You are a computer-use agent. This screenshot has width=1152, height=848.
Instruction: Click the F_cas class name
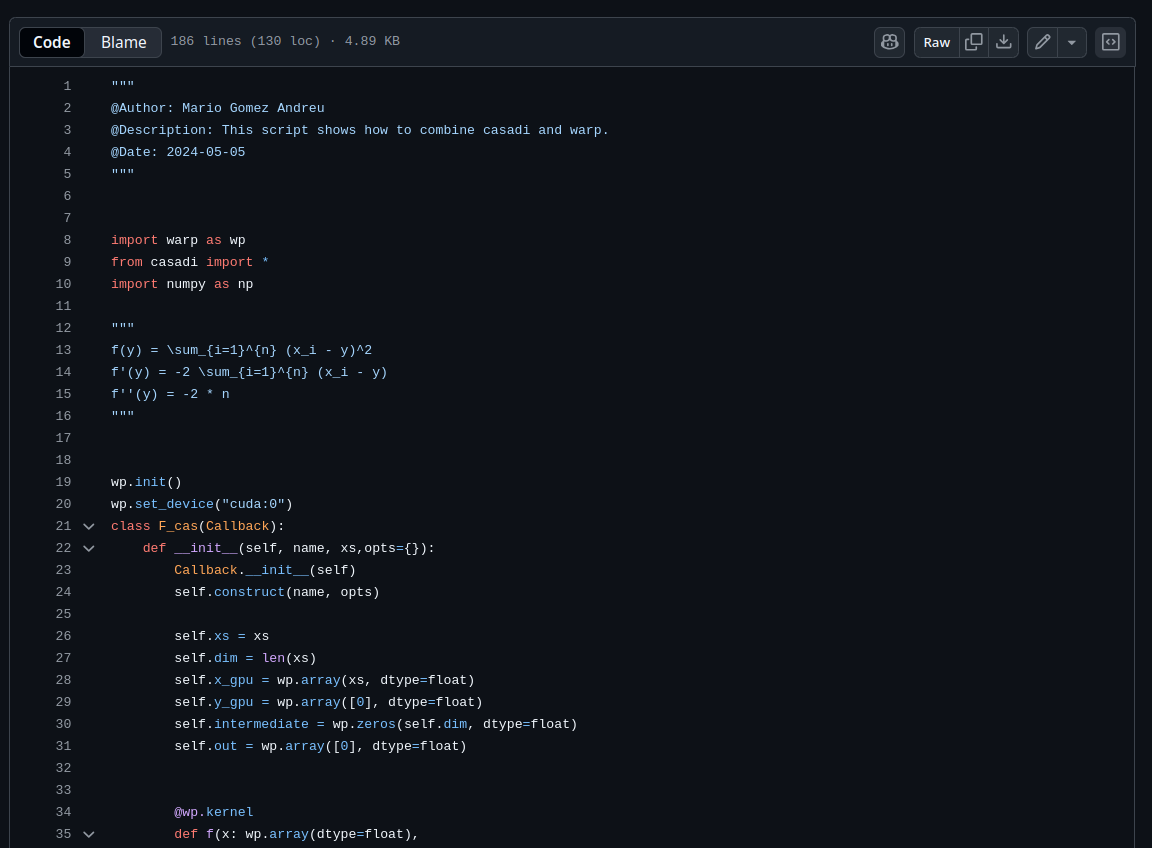tap(178, 526)
